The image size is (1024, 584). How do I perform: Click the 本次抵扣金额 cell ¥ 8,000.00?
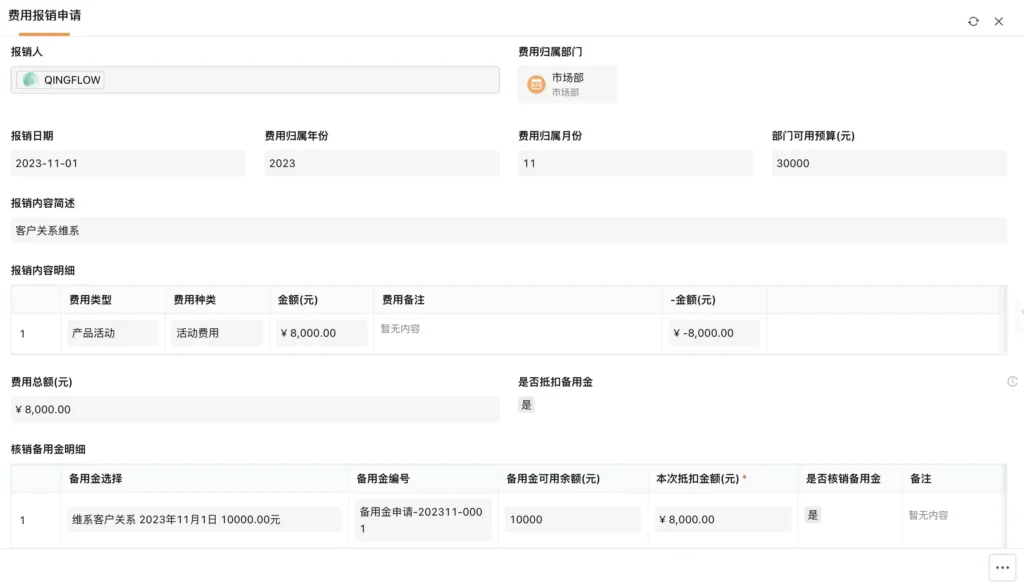(x=721, y=519)
